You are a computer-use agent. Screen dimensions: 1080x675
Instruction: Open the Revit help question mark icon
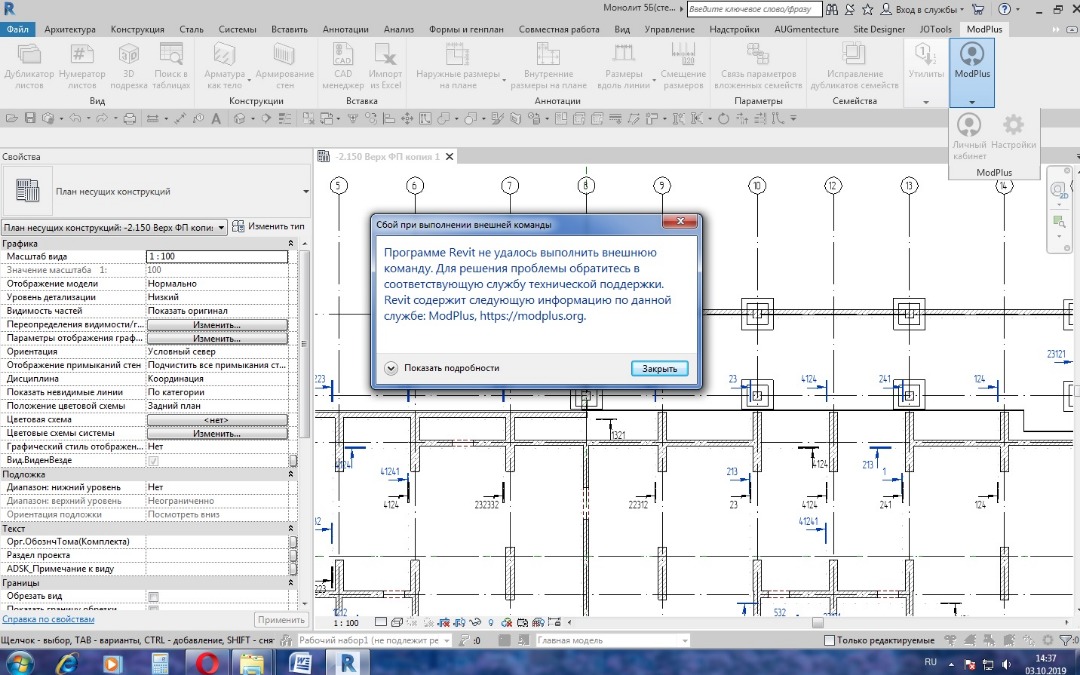1004,10
